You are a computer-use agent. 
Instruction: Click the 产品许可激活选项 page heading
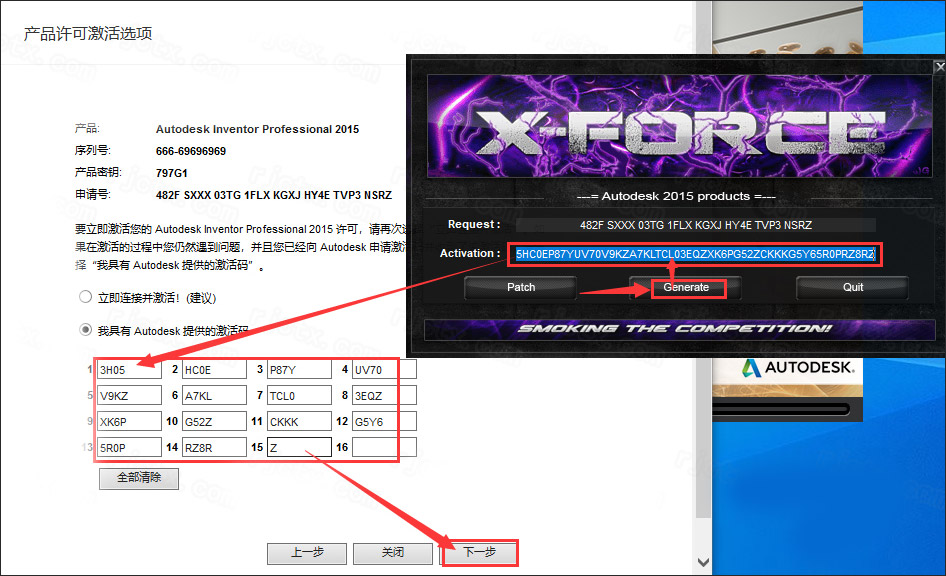(88, 34)
